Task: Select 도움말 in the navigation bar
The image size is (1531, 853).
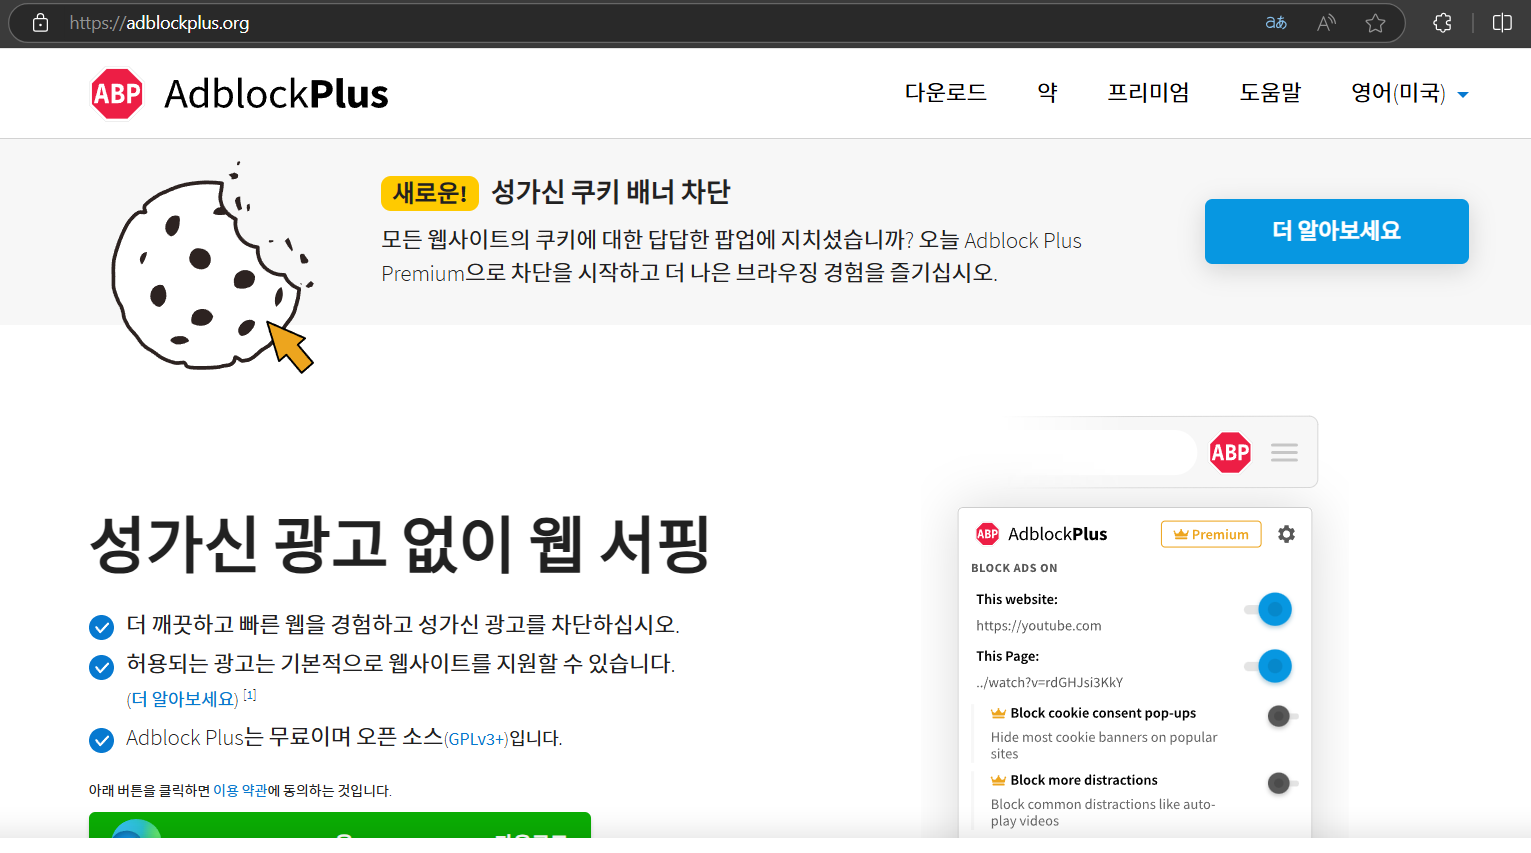Action: pyautogui.click(x=1269, y=92)
